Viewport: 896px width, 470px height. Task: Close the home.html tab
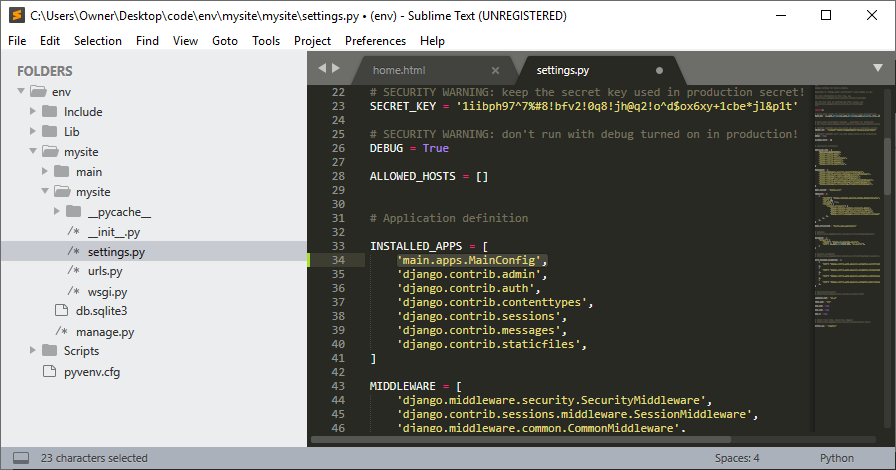pyautogui.click(x=495, y=70)
